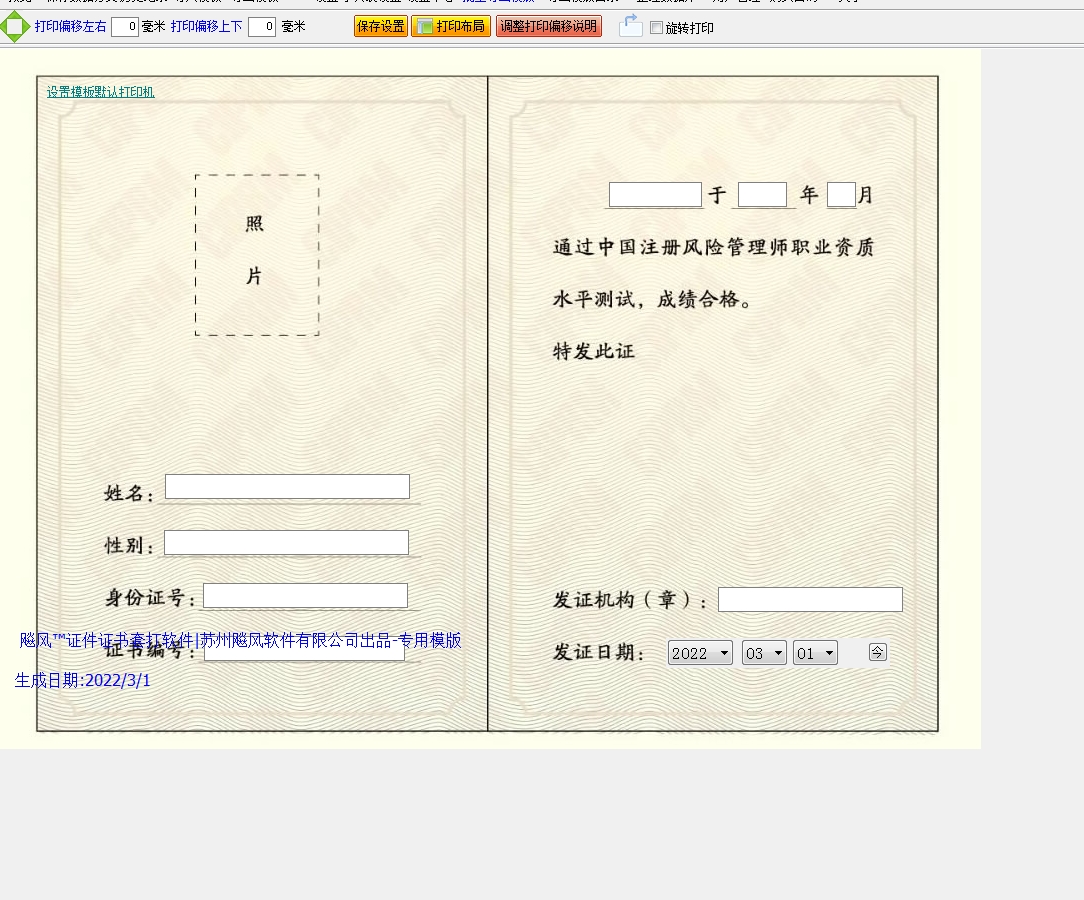
Task: Click the 设置模板默认打印机 link
Action: (99, 91)
